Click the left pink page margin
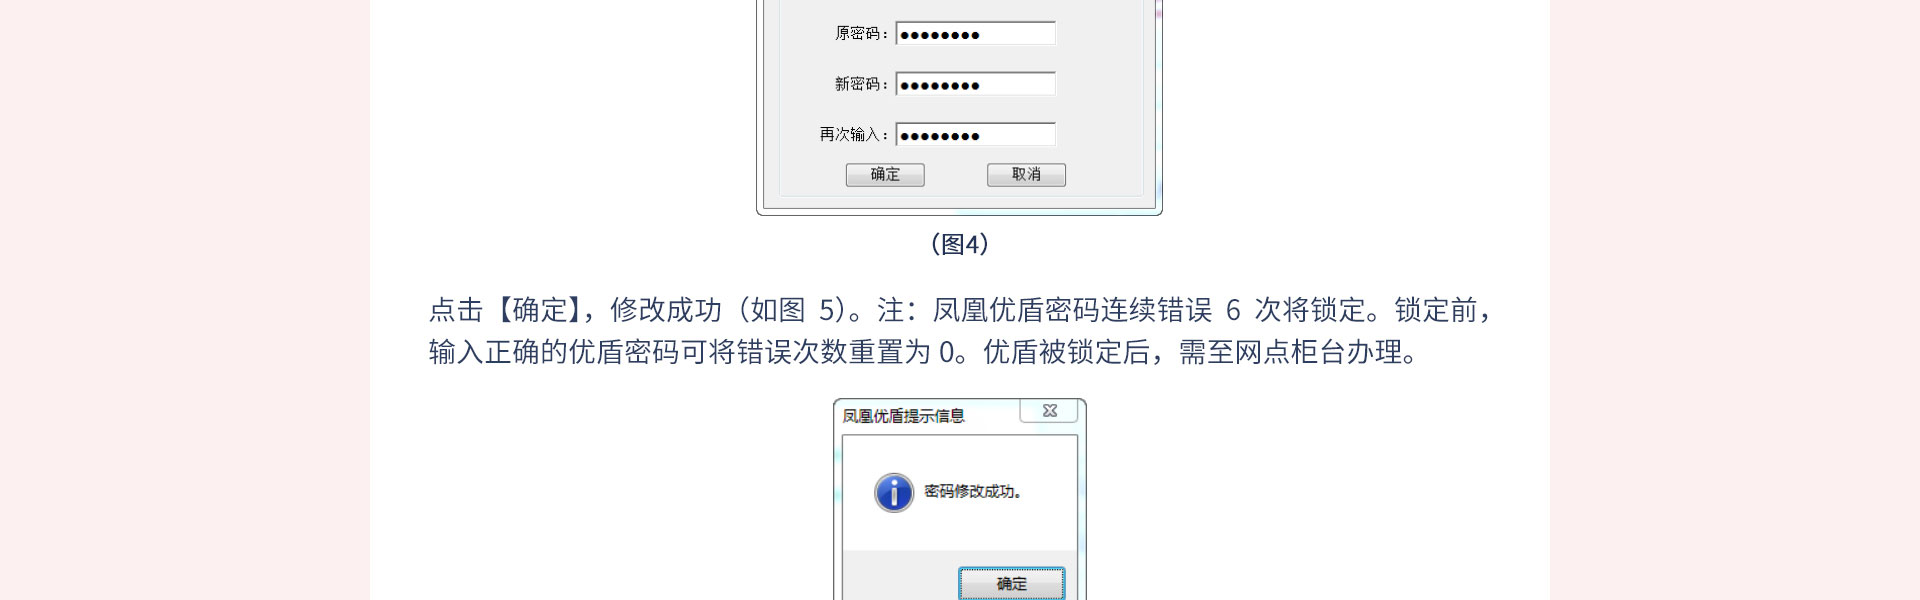 (x=185, y=300)
